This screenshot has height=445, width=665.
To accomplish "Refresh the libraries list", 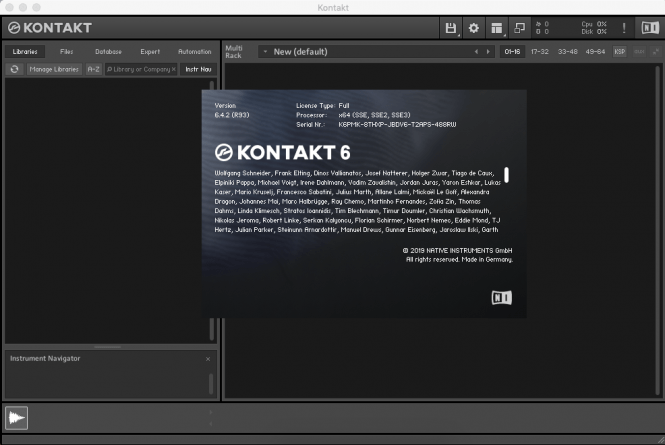I will pyautogui.click(x=14, y=69).
